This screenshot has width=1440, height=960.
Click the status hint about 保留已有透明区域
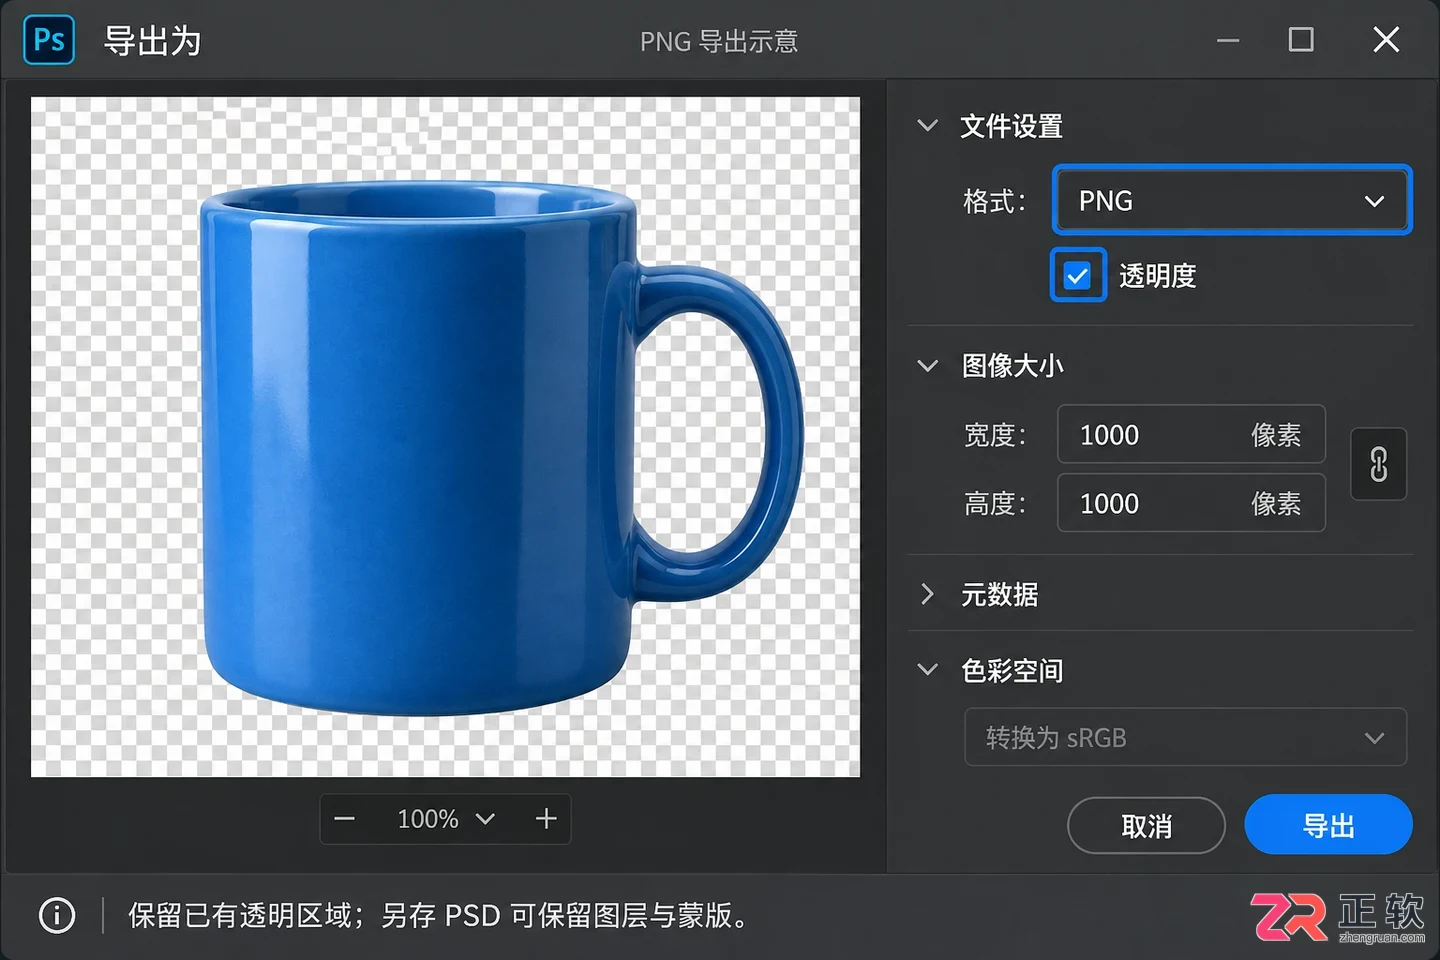pyautogui.click(x=438, y=915)
